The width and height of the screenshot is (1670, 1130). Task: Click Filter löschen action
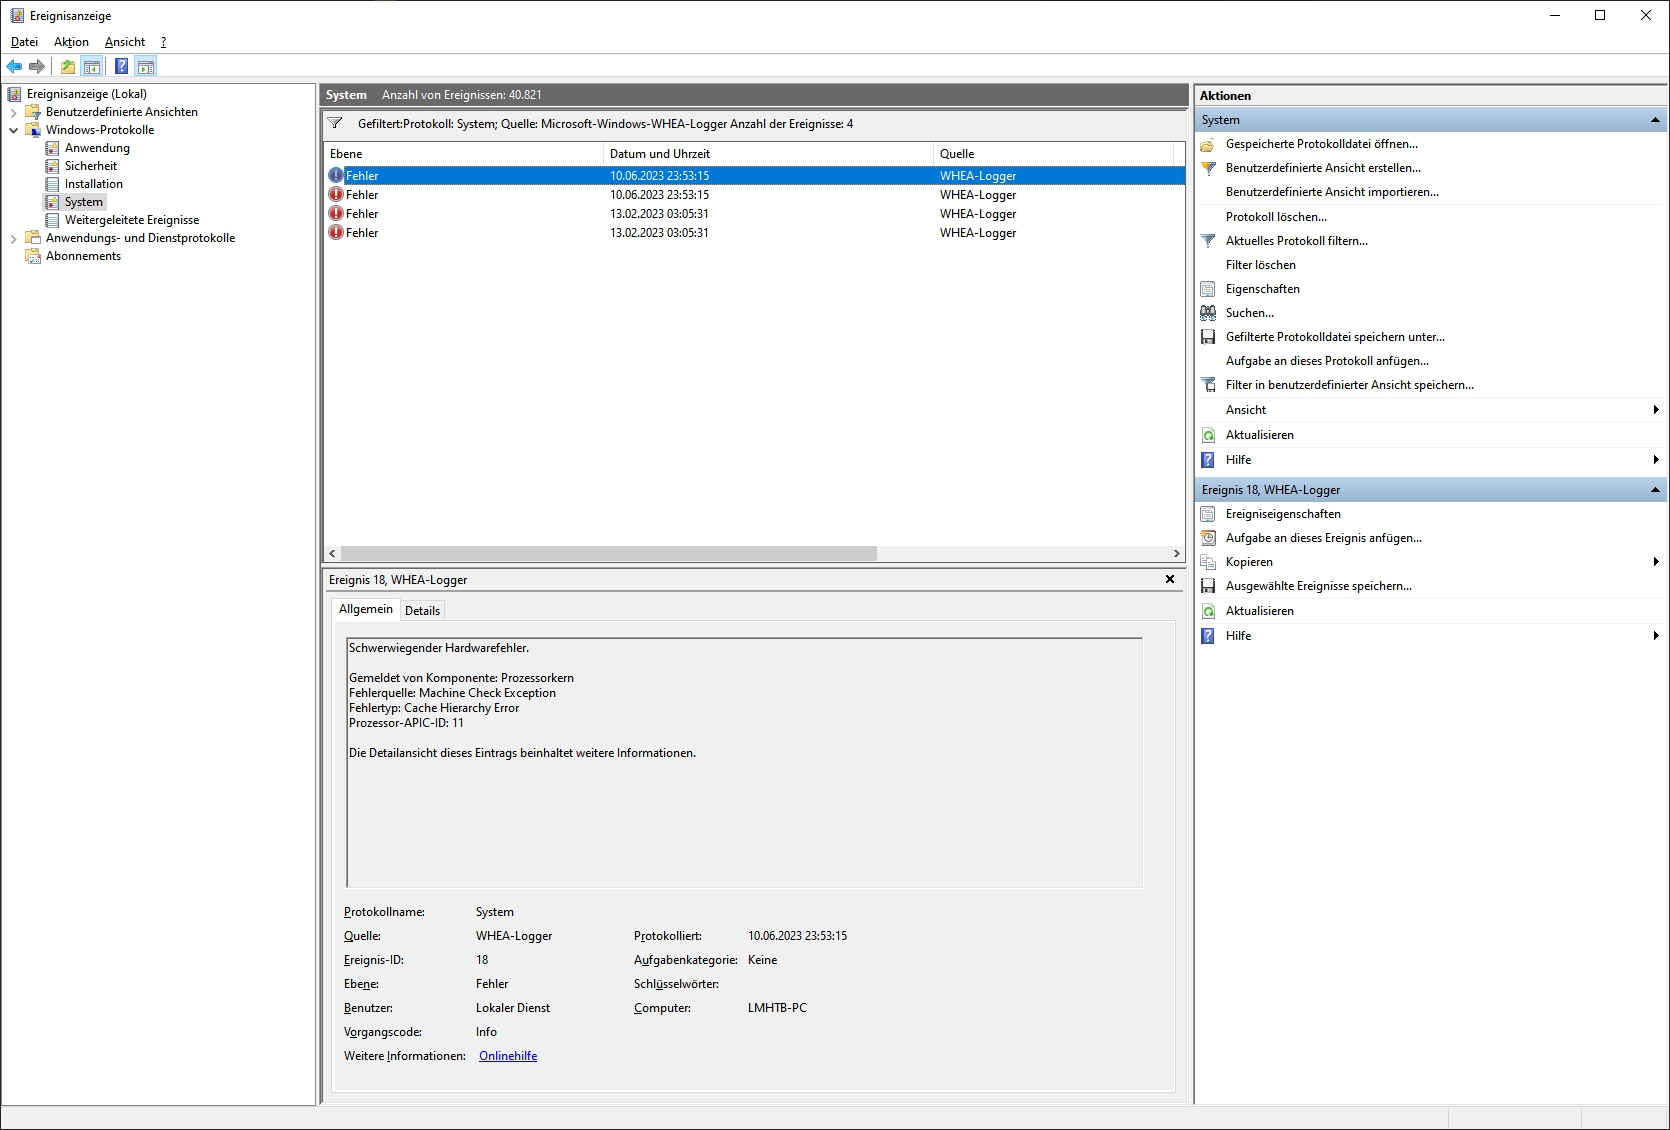point(1260,265)
